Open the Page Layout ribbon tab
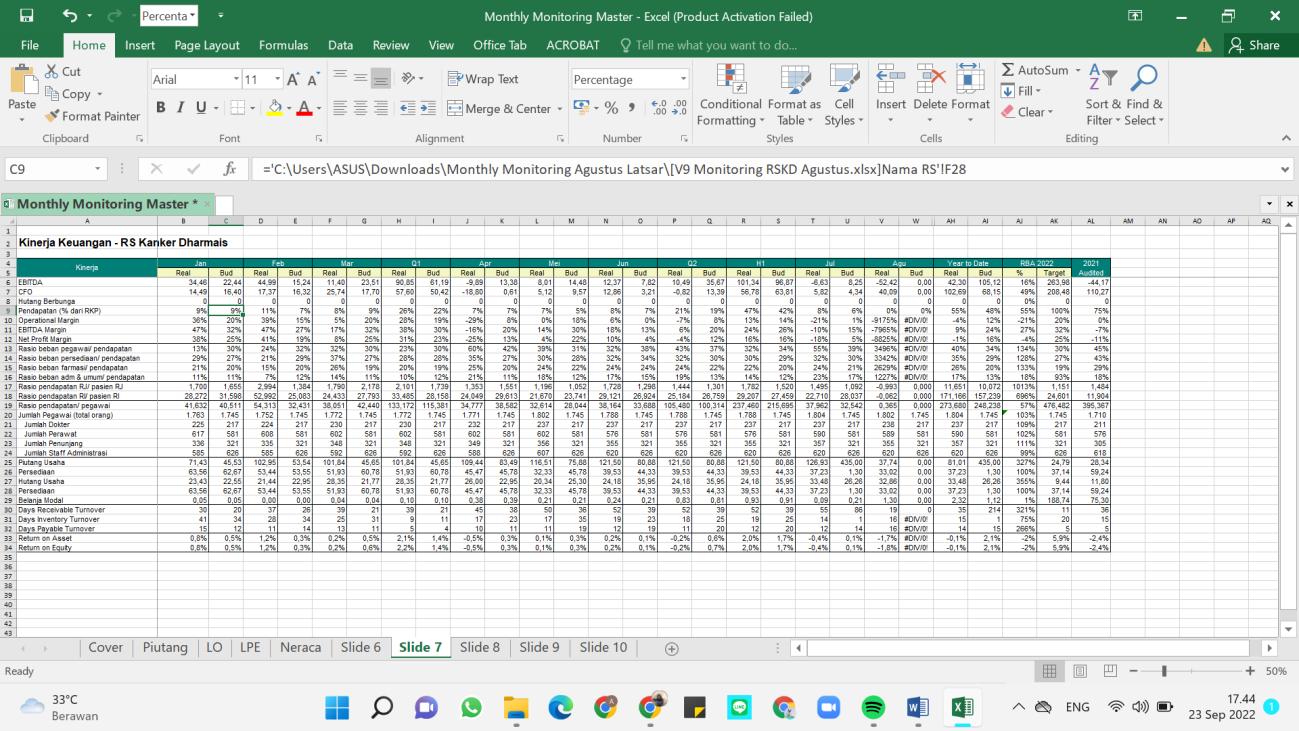Screen dimensions: 1299x731 207,45
